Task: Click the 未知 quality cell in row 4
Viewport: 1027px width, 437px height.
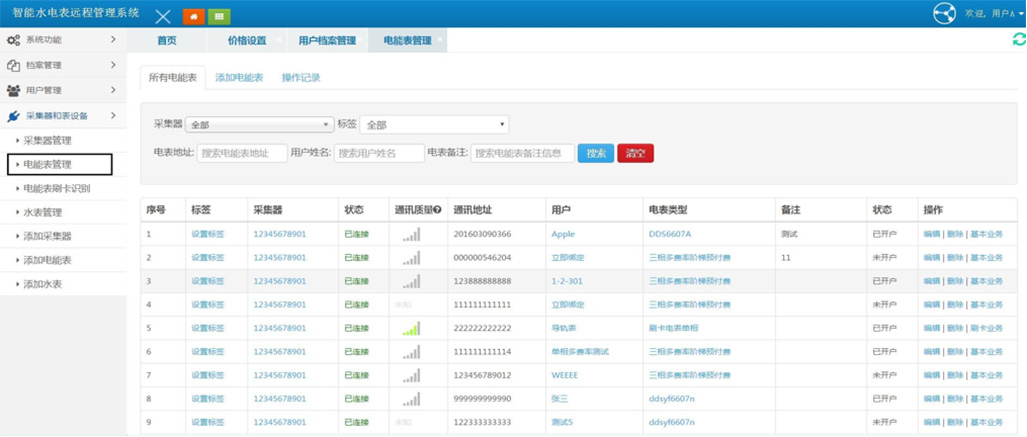Action: pyautogui.click(x=402, y=305)
